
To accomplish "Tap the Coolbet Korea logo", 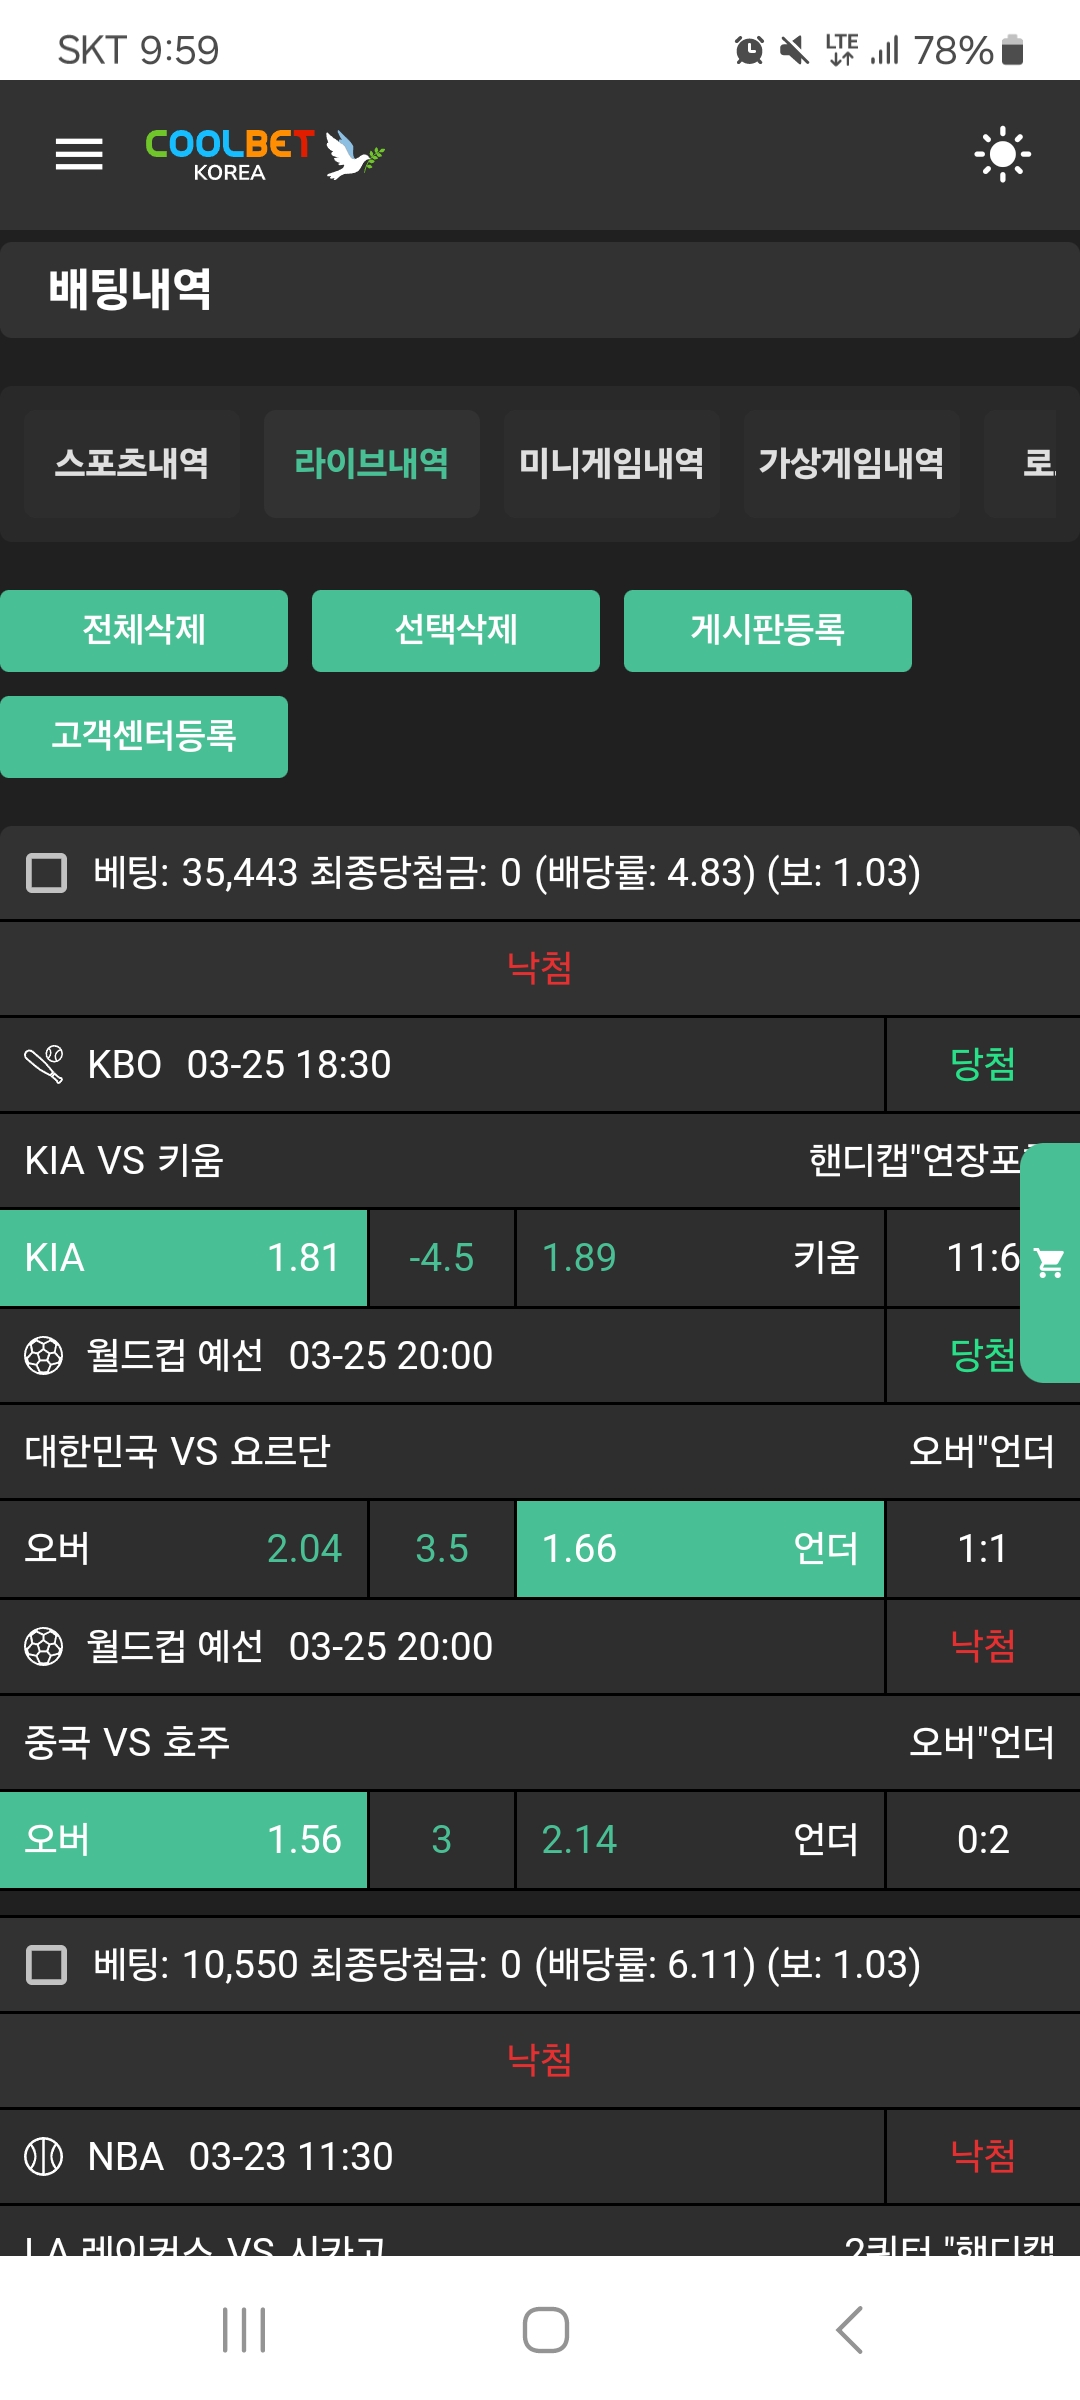I will coord(264,154).
